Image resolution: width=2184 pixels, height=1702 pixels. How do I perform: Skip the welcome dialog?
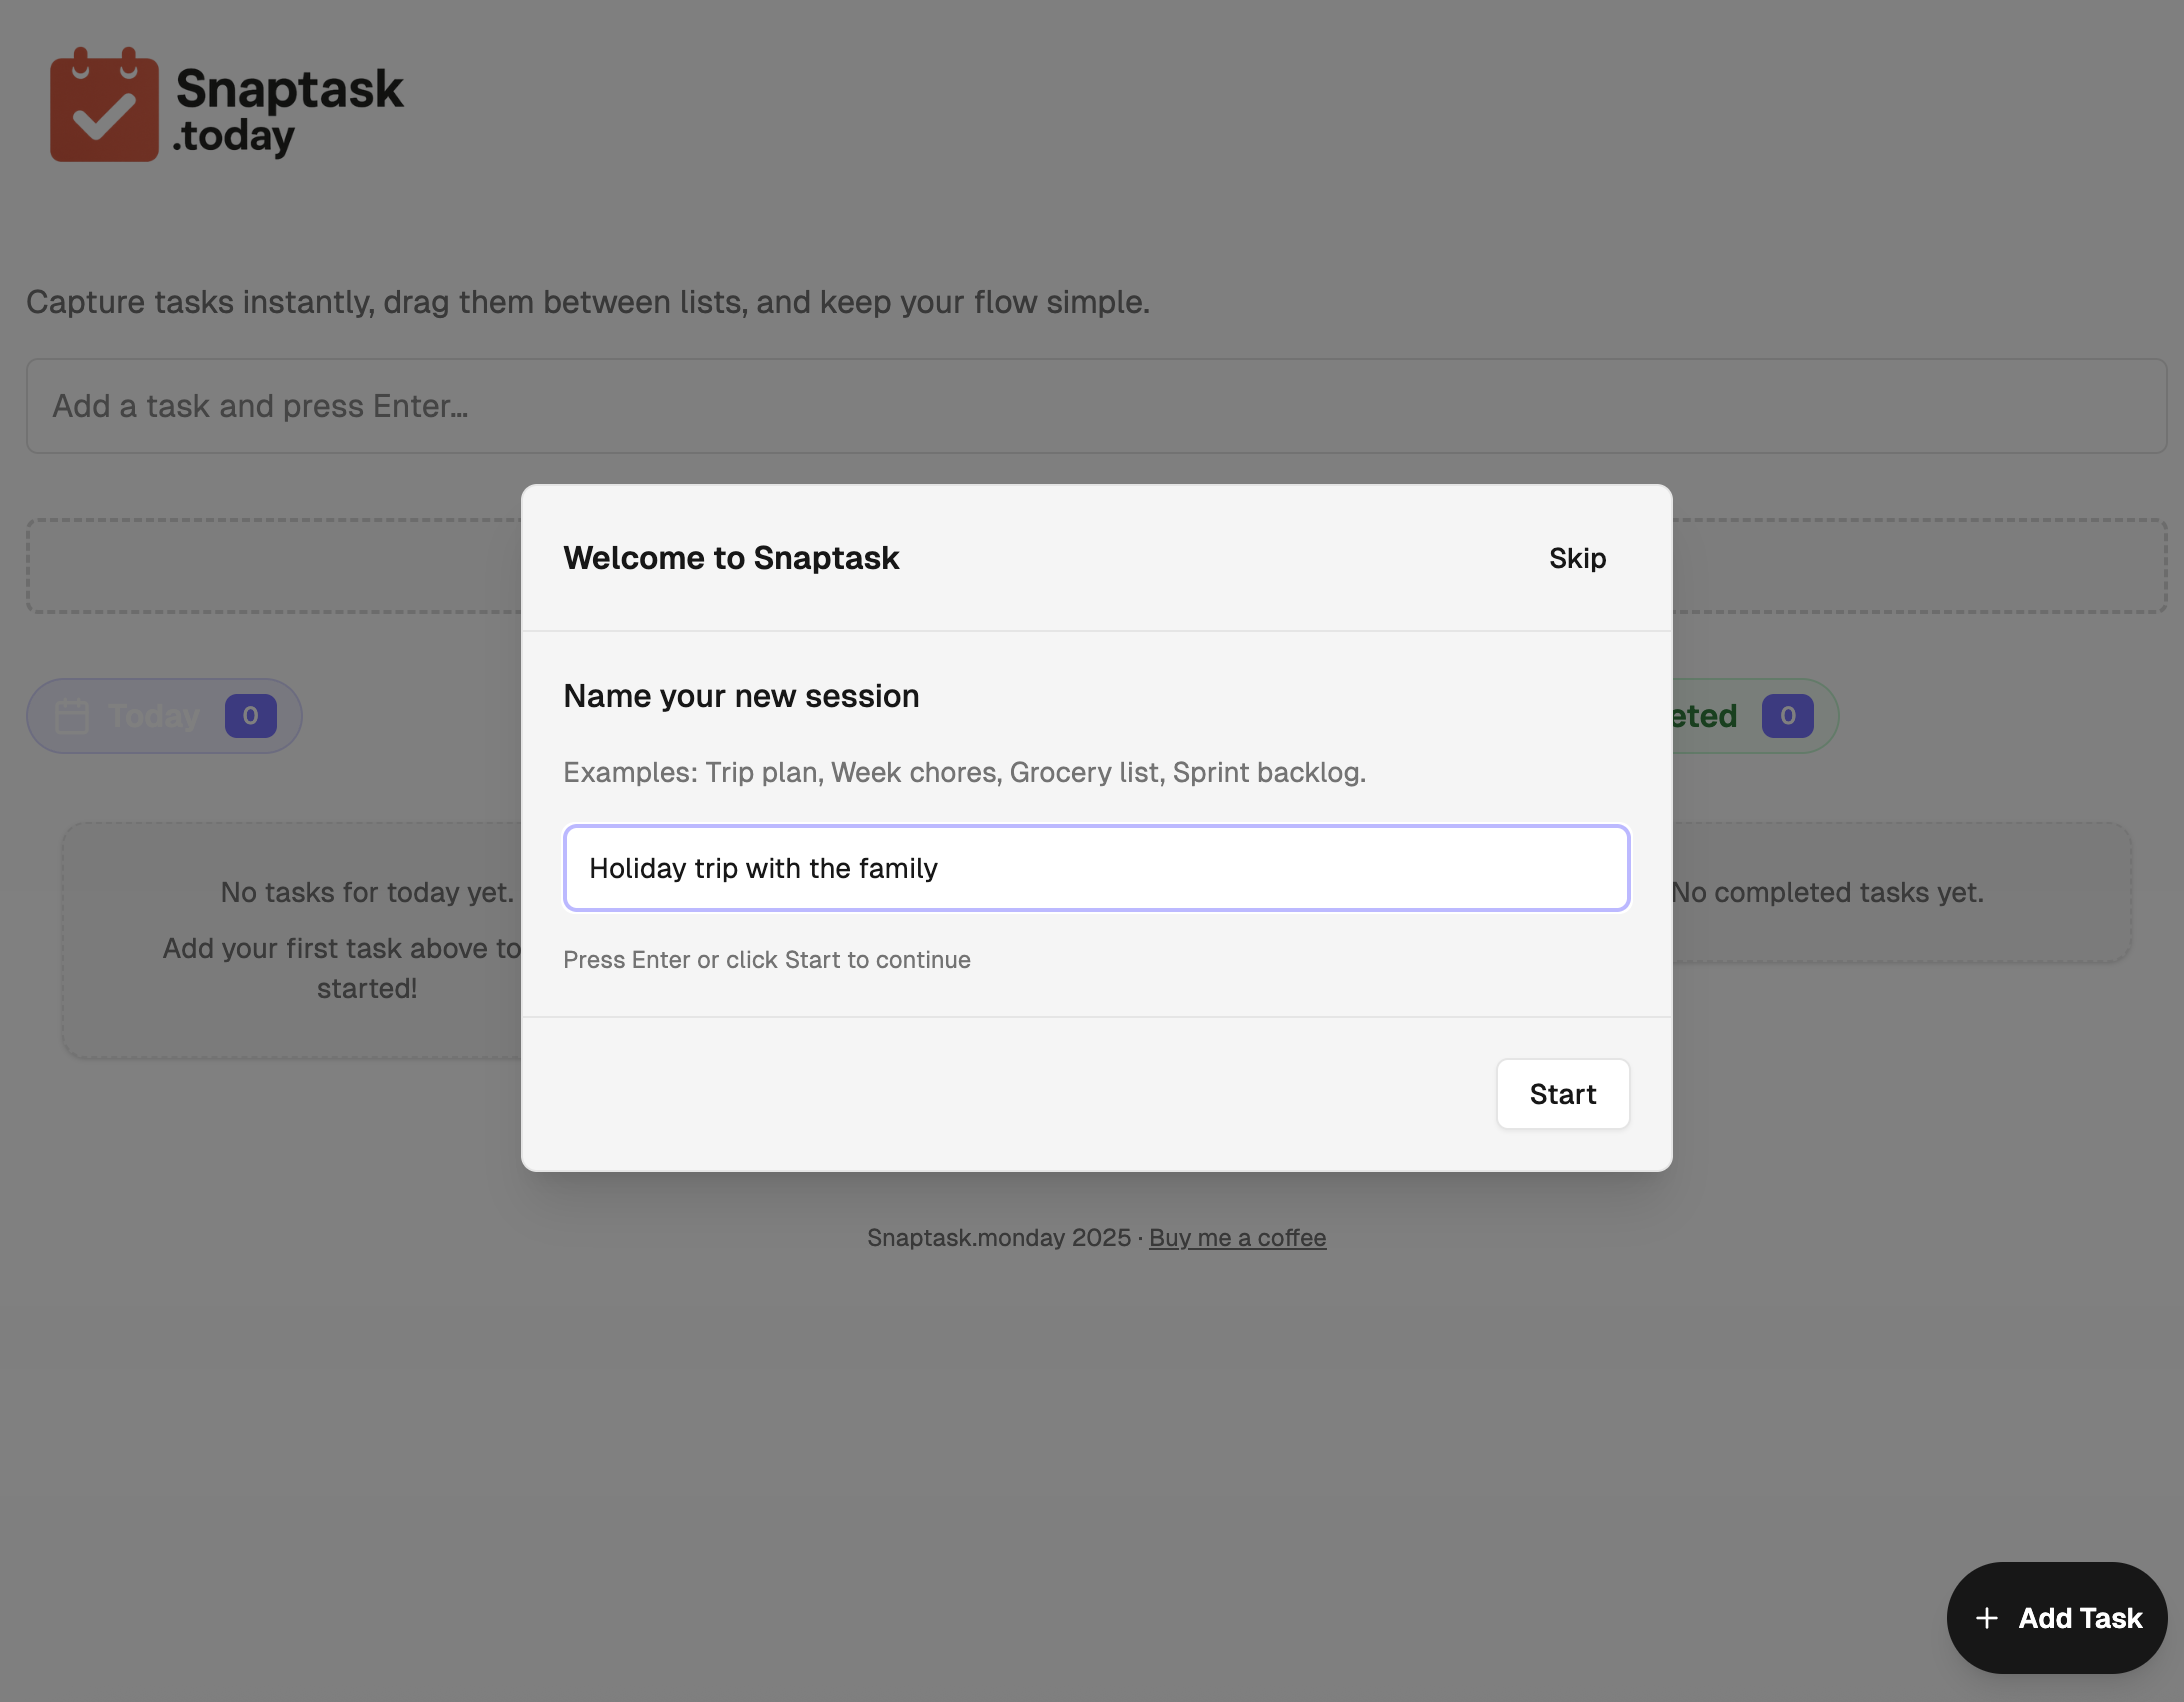point(1577,558)
